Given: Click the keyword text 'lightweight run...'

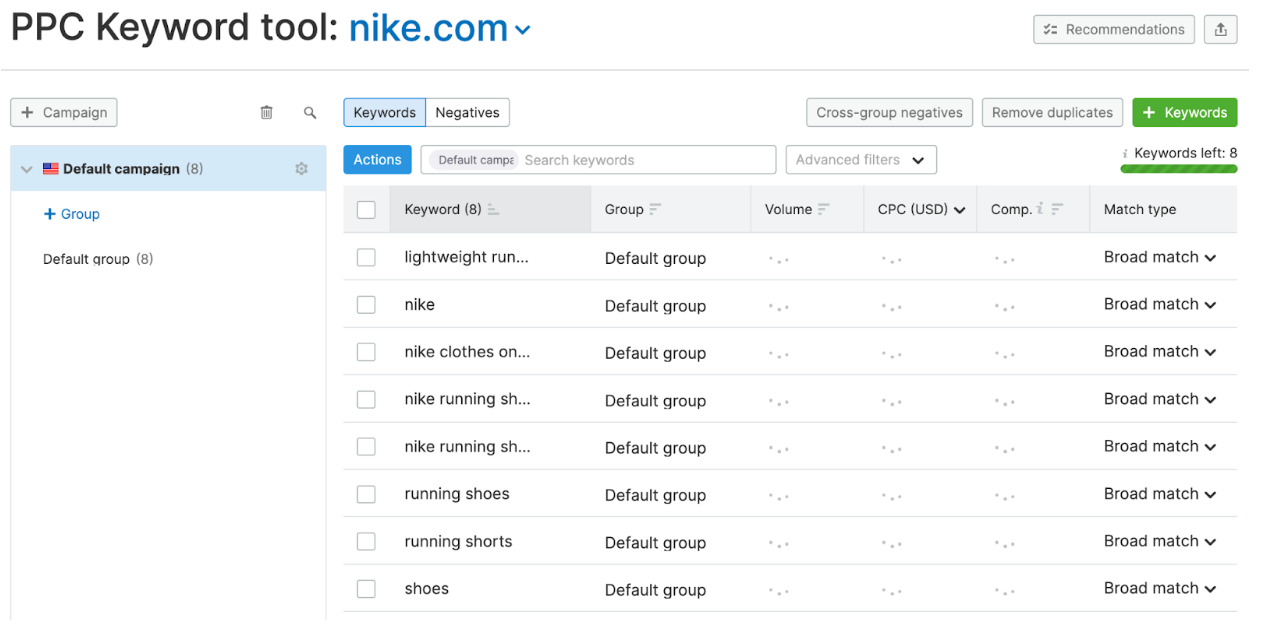Looking at the screenshot, I should click(467, 257).
